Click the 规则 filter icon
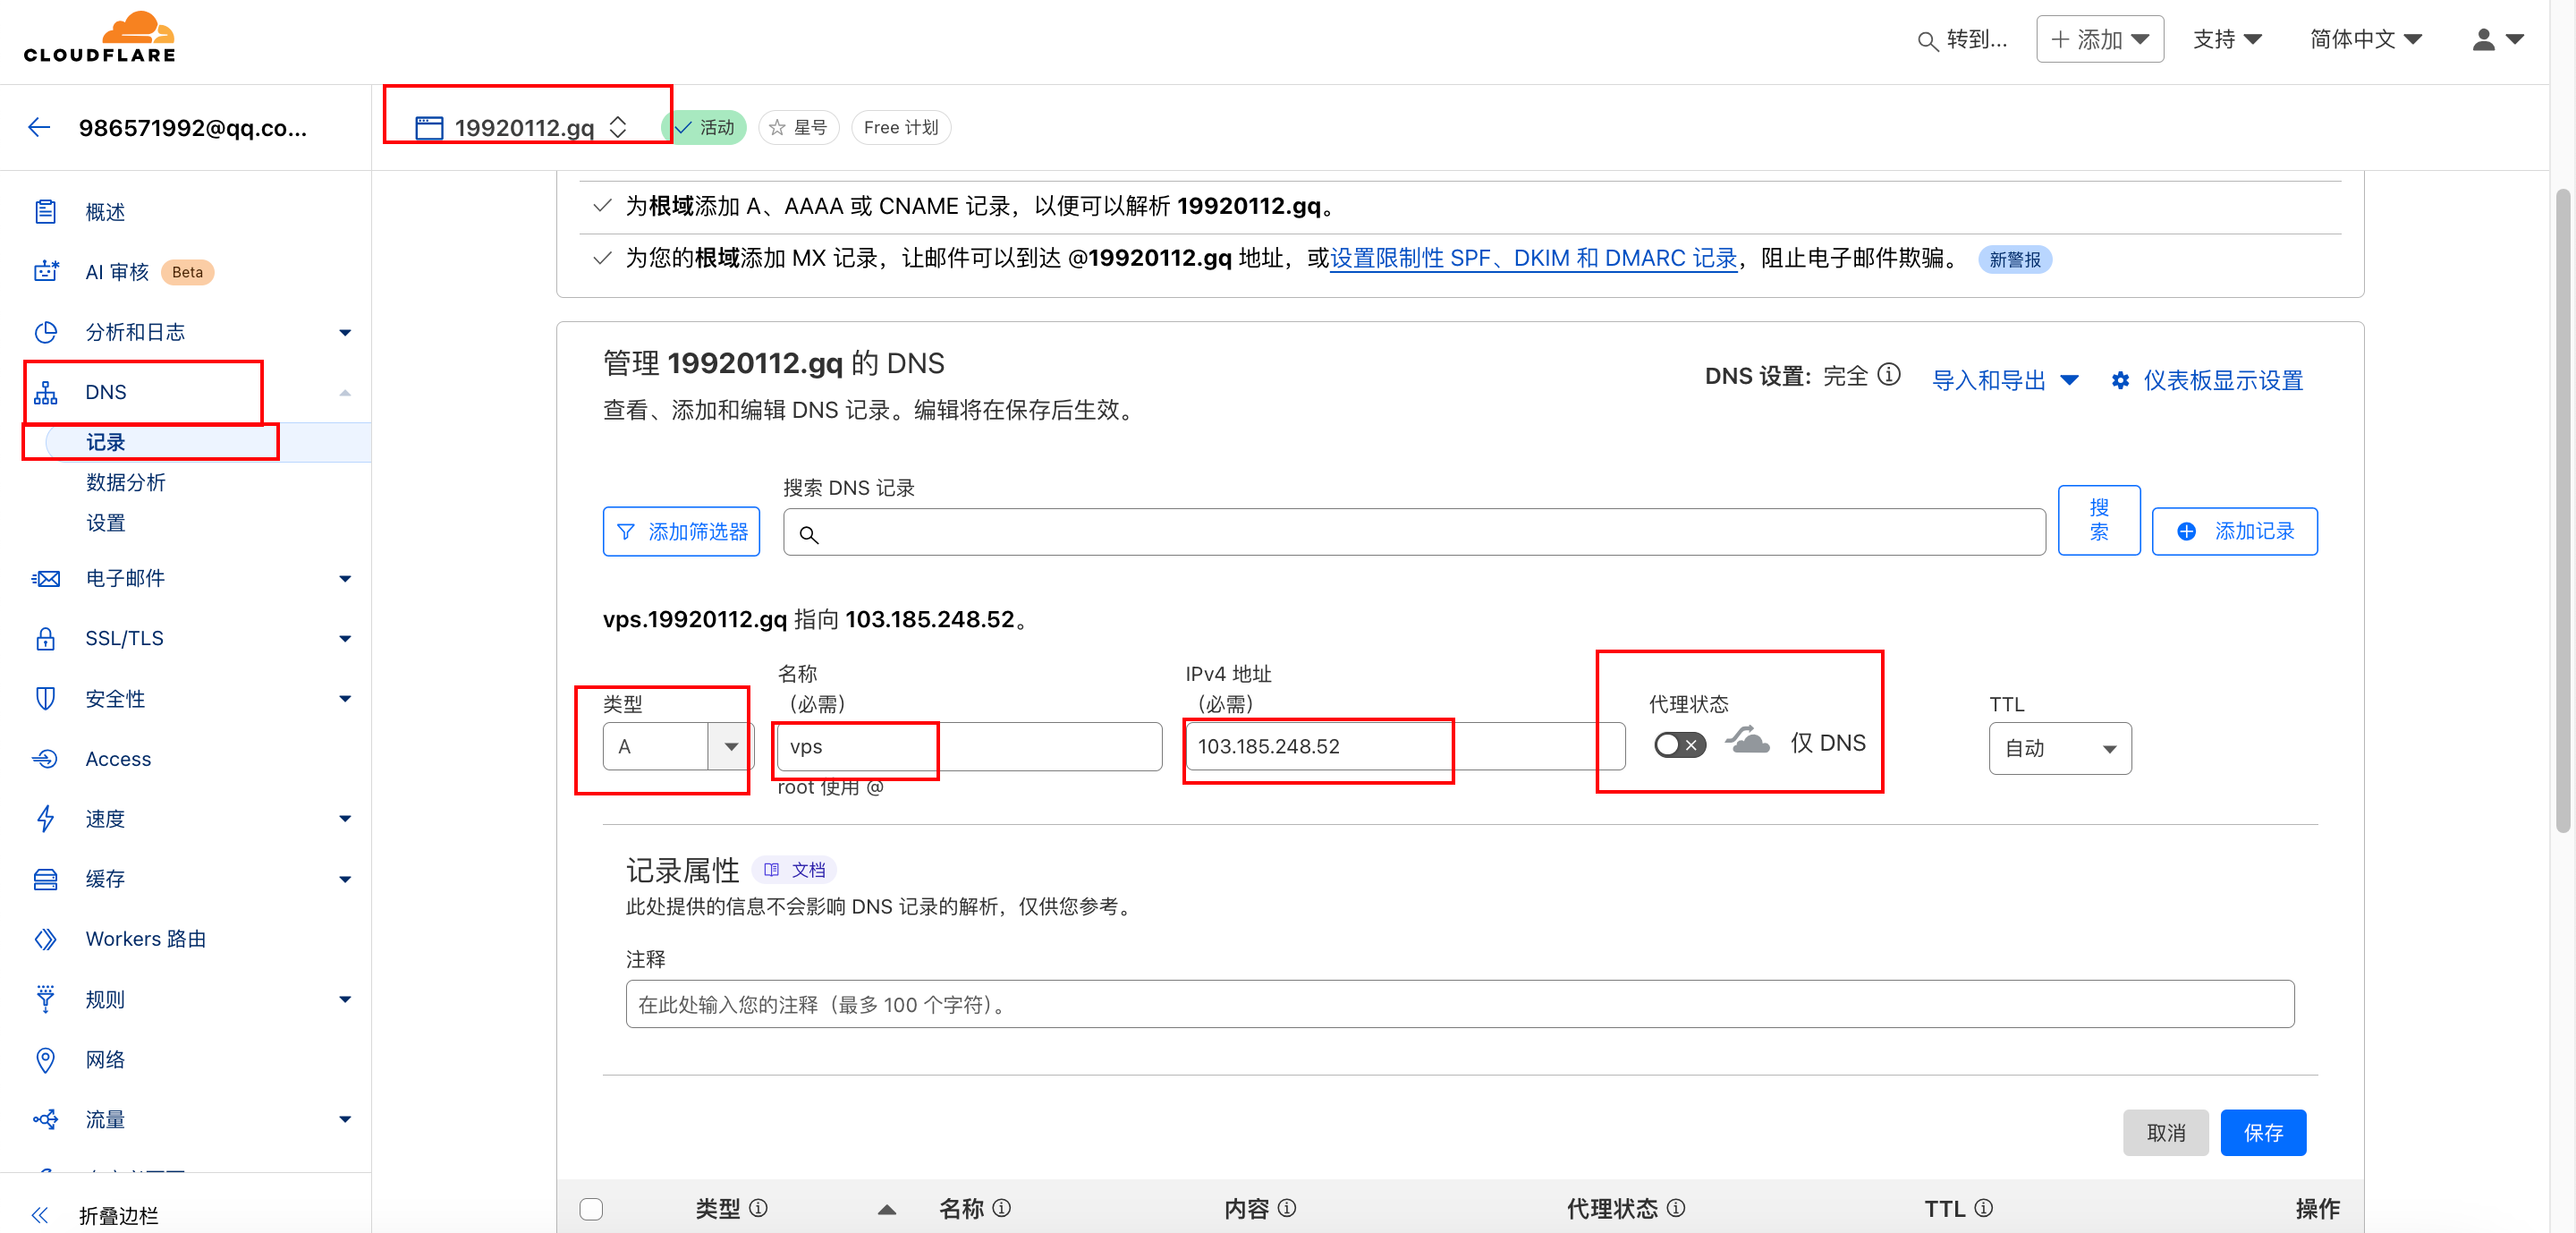The height and width of the screenshot is (1233, 2576). pos(45,999)
